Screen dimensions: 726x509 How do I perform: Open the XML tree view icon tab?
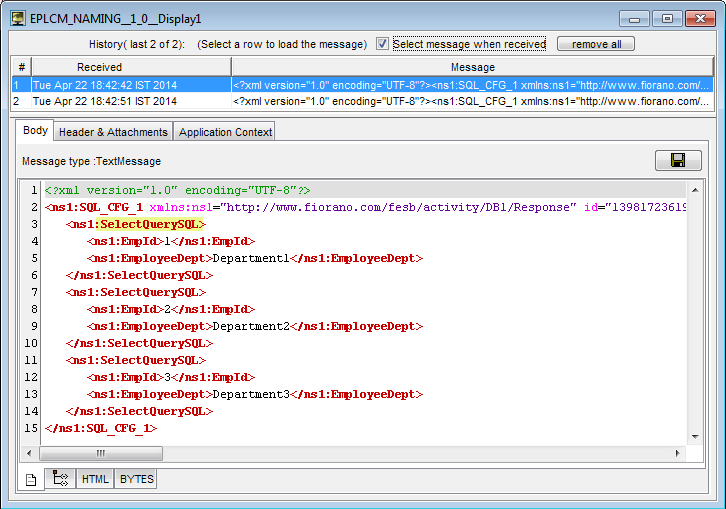coord(60,479)
